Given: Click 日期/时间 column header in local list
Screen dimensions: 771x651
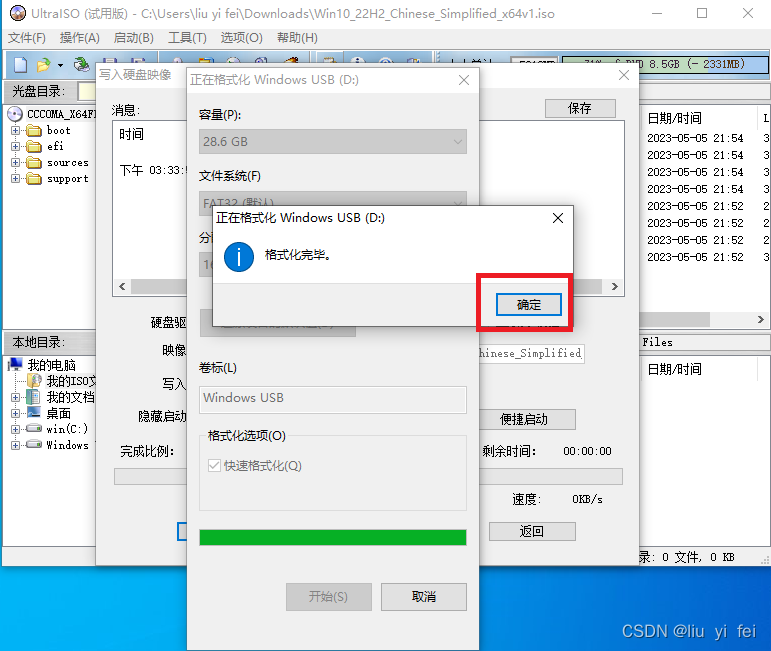Looking at the screenshot, I should tap(675, 369).
